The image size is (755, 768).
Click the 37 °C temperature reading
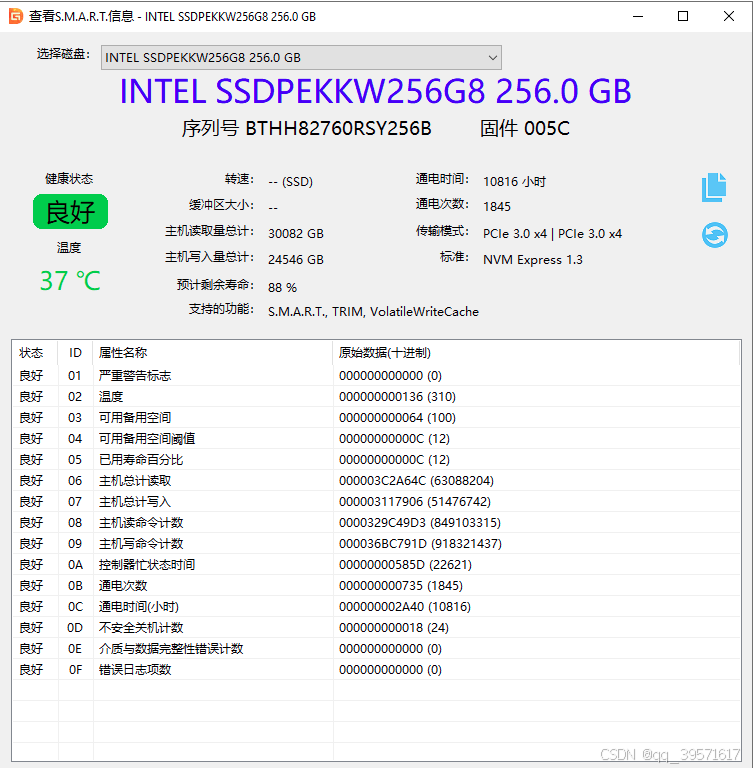tap(70, 281)
